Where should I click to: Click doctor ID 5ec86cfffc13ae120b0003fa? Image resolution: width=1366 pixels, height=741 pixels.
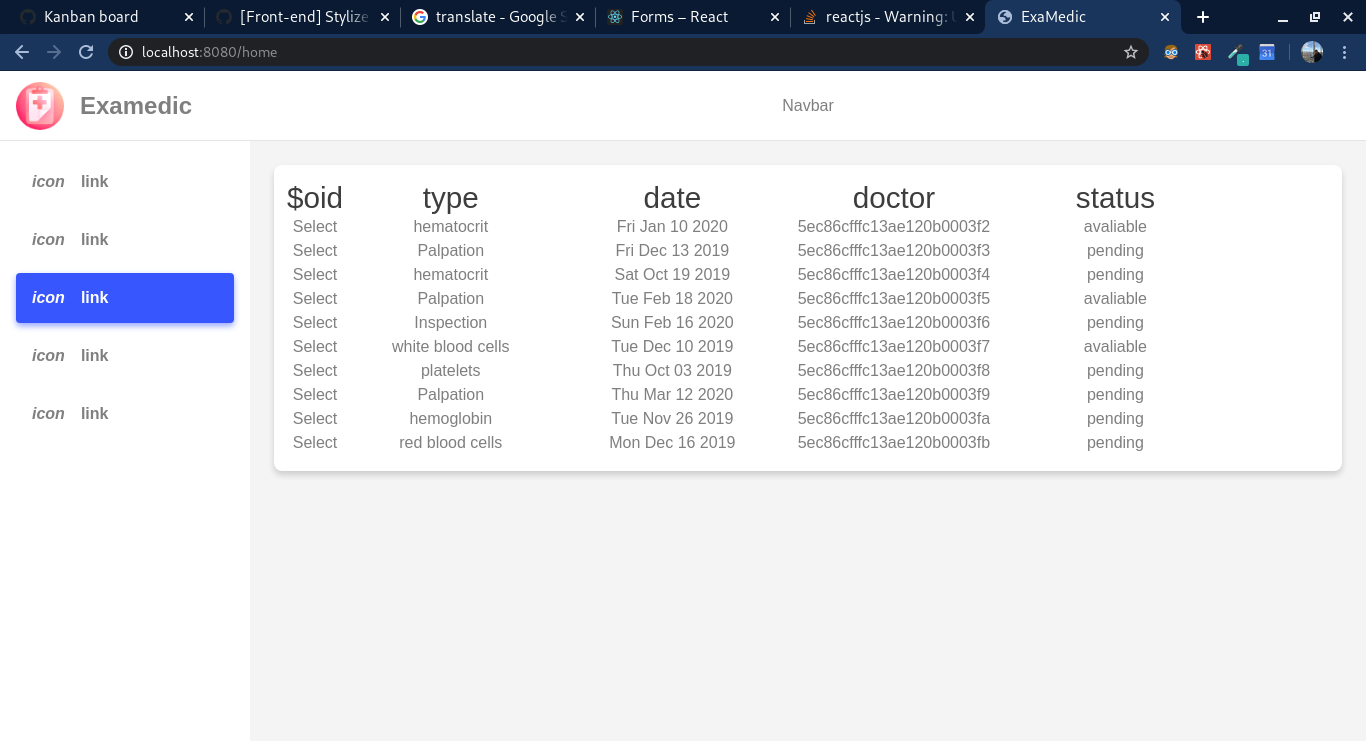[894, 419]
